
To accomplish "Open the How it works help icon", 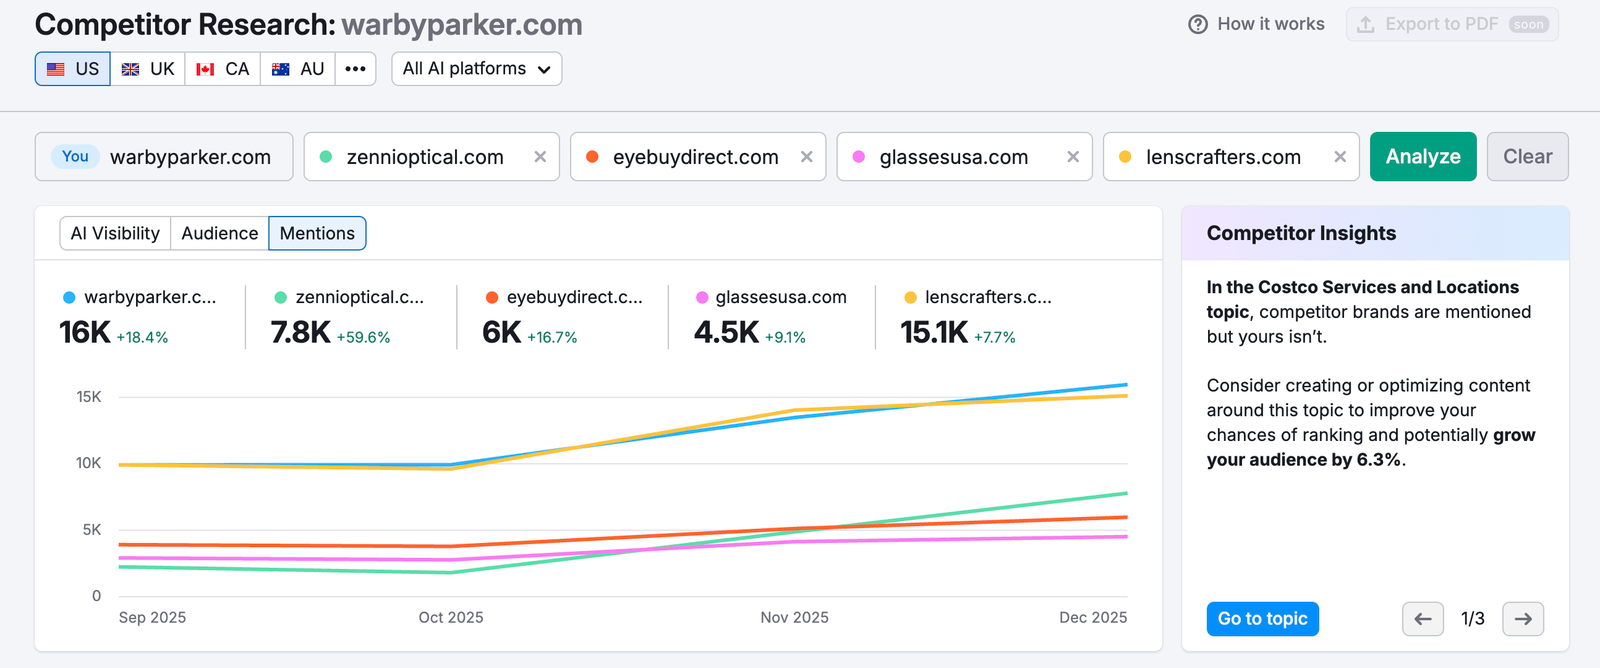I will (x=1198, y=24).
